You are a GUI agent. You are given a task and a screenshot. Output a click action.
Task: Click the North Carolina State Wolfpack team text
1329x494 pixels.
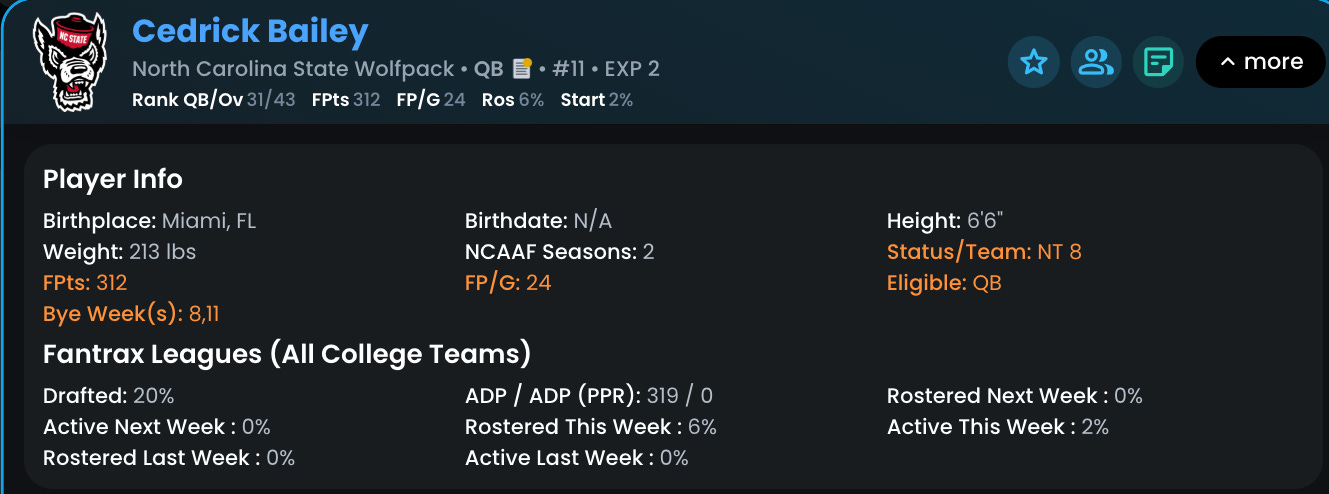(293, 69)
